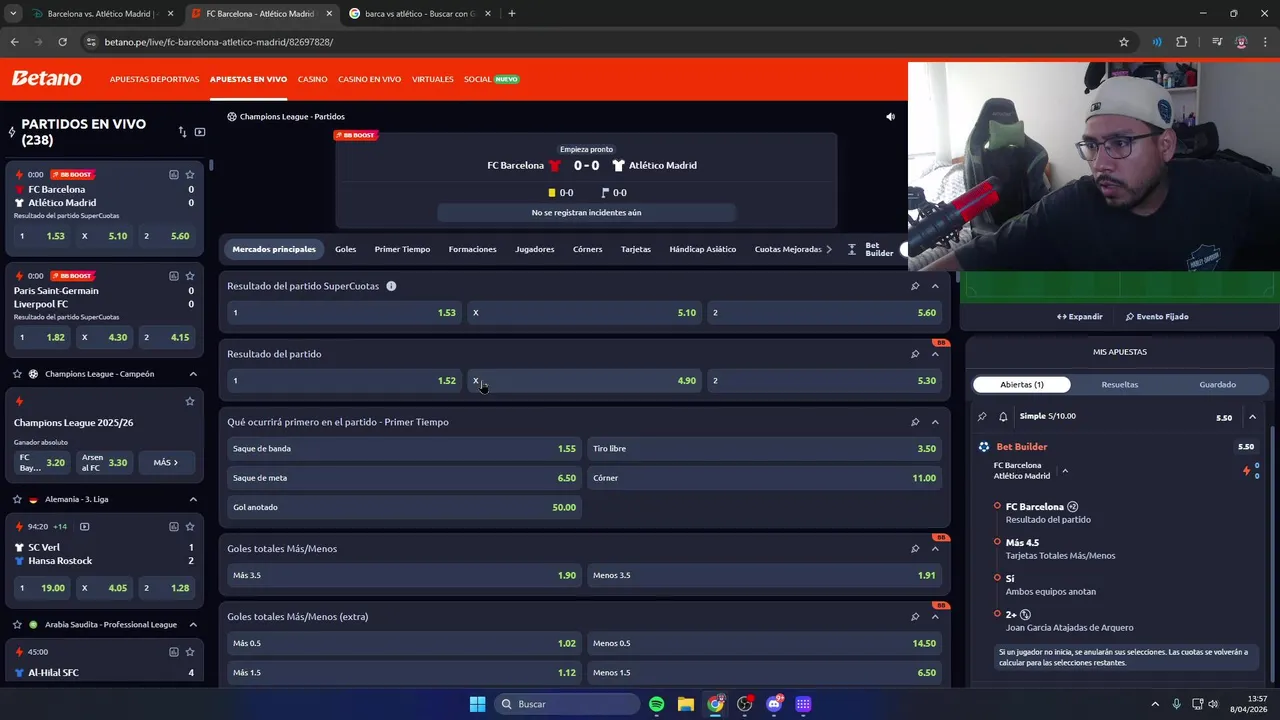Bet on draw at 4.90 in Resultado del partido
1280x720 pixels.
[584, 381]
